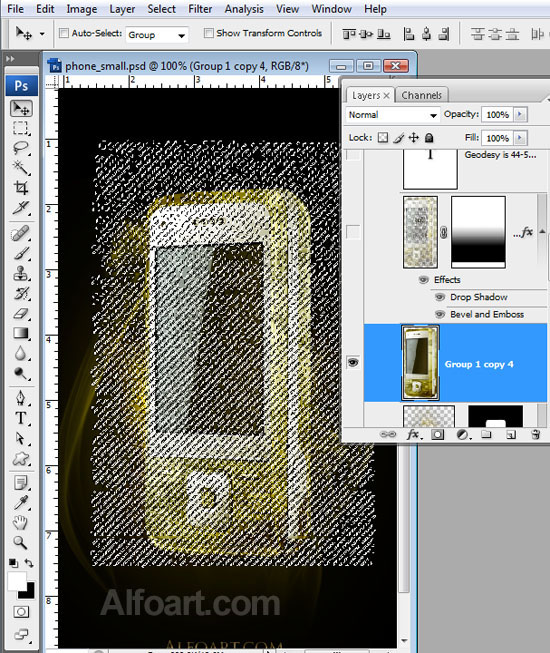Select the Dodge tool
Viewport: 550px width, 653px height.
coord(20,373)
